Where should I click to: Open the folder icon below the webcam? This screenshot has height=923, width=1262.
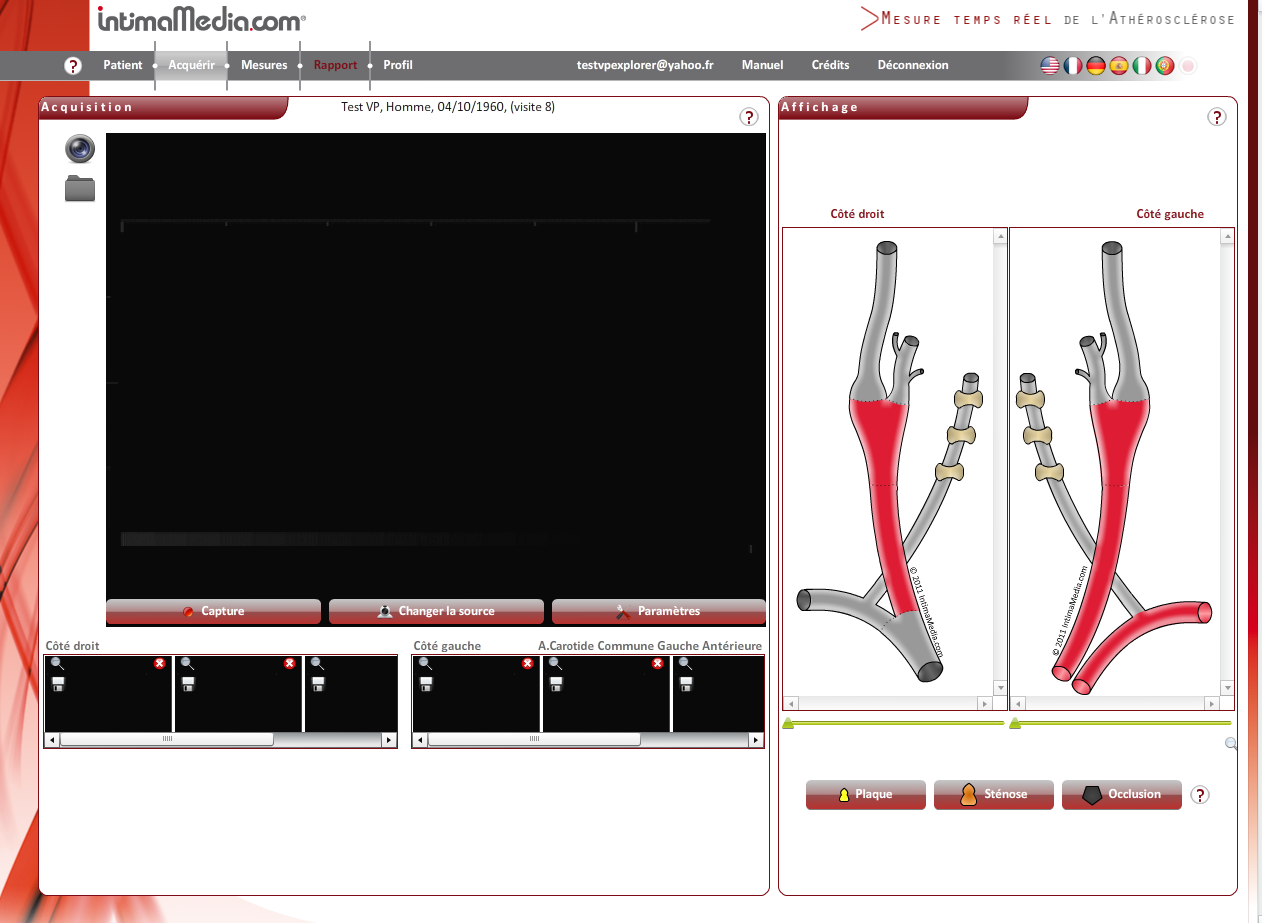80,188
